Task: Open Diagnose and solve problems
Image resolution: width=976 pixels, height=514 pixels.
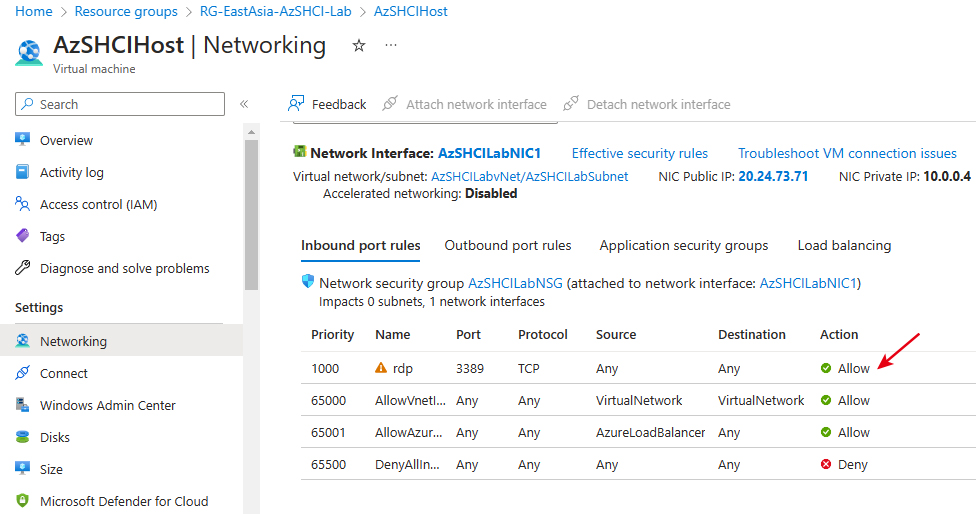Action: coord(124,269)
